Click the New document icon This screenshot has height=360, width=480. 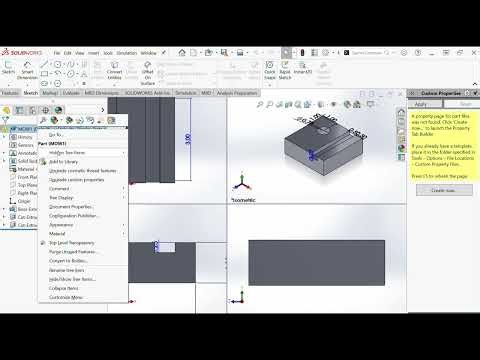coord(193,53)
